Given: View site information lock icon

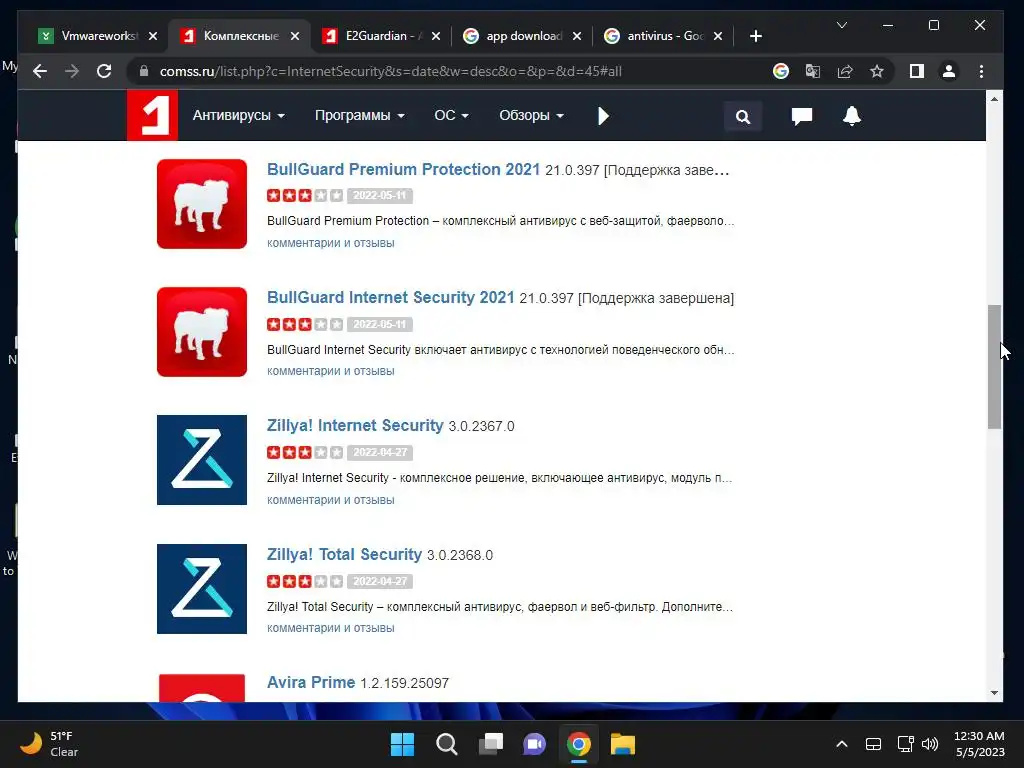Looking at the screenshot, I should (x=144, y=71).
